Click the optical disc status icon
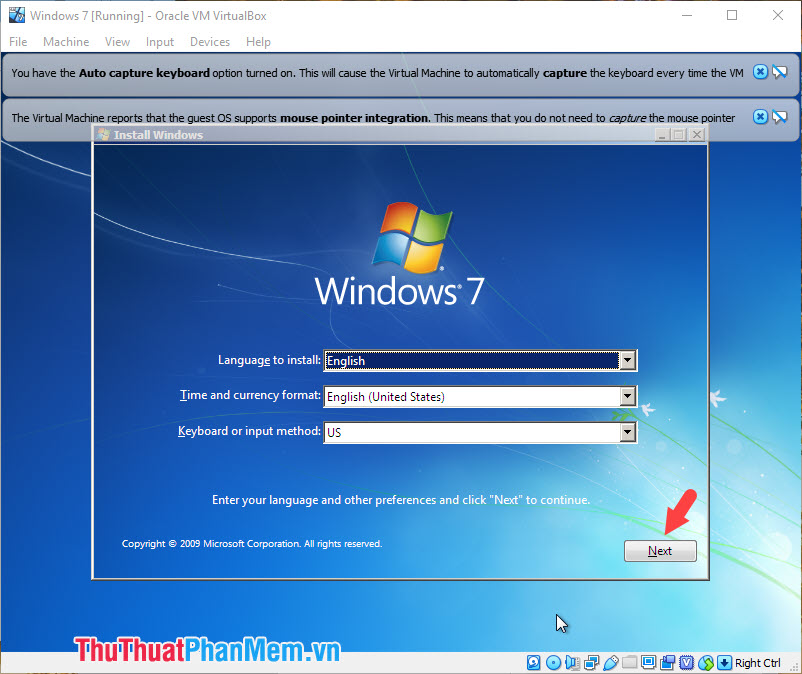This screenshot has width=802, height=674. pyautogui.click(x=553, y=663)
